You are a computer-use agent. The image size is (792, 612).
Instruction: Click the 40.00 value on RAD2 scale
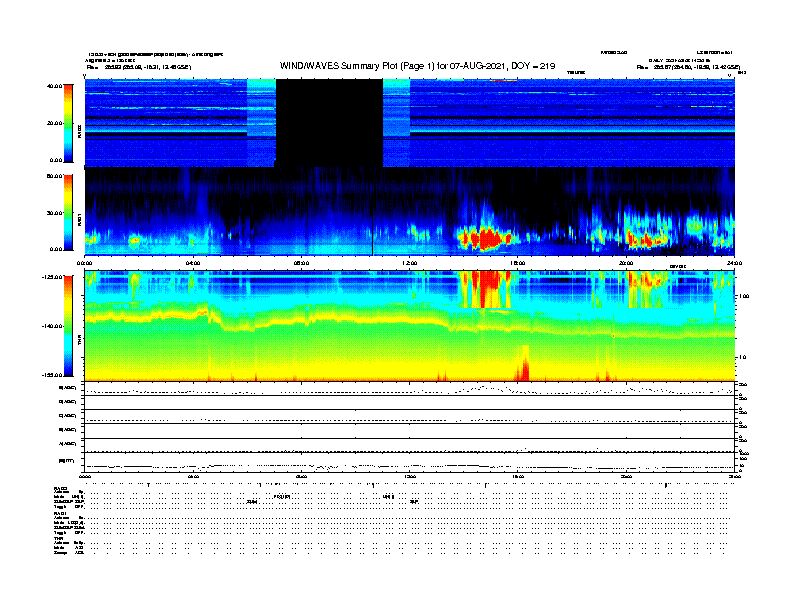[53, 86]
